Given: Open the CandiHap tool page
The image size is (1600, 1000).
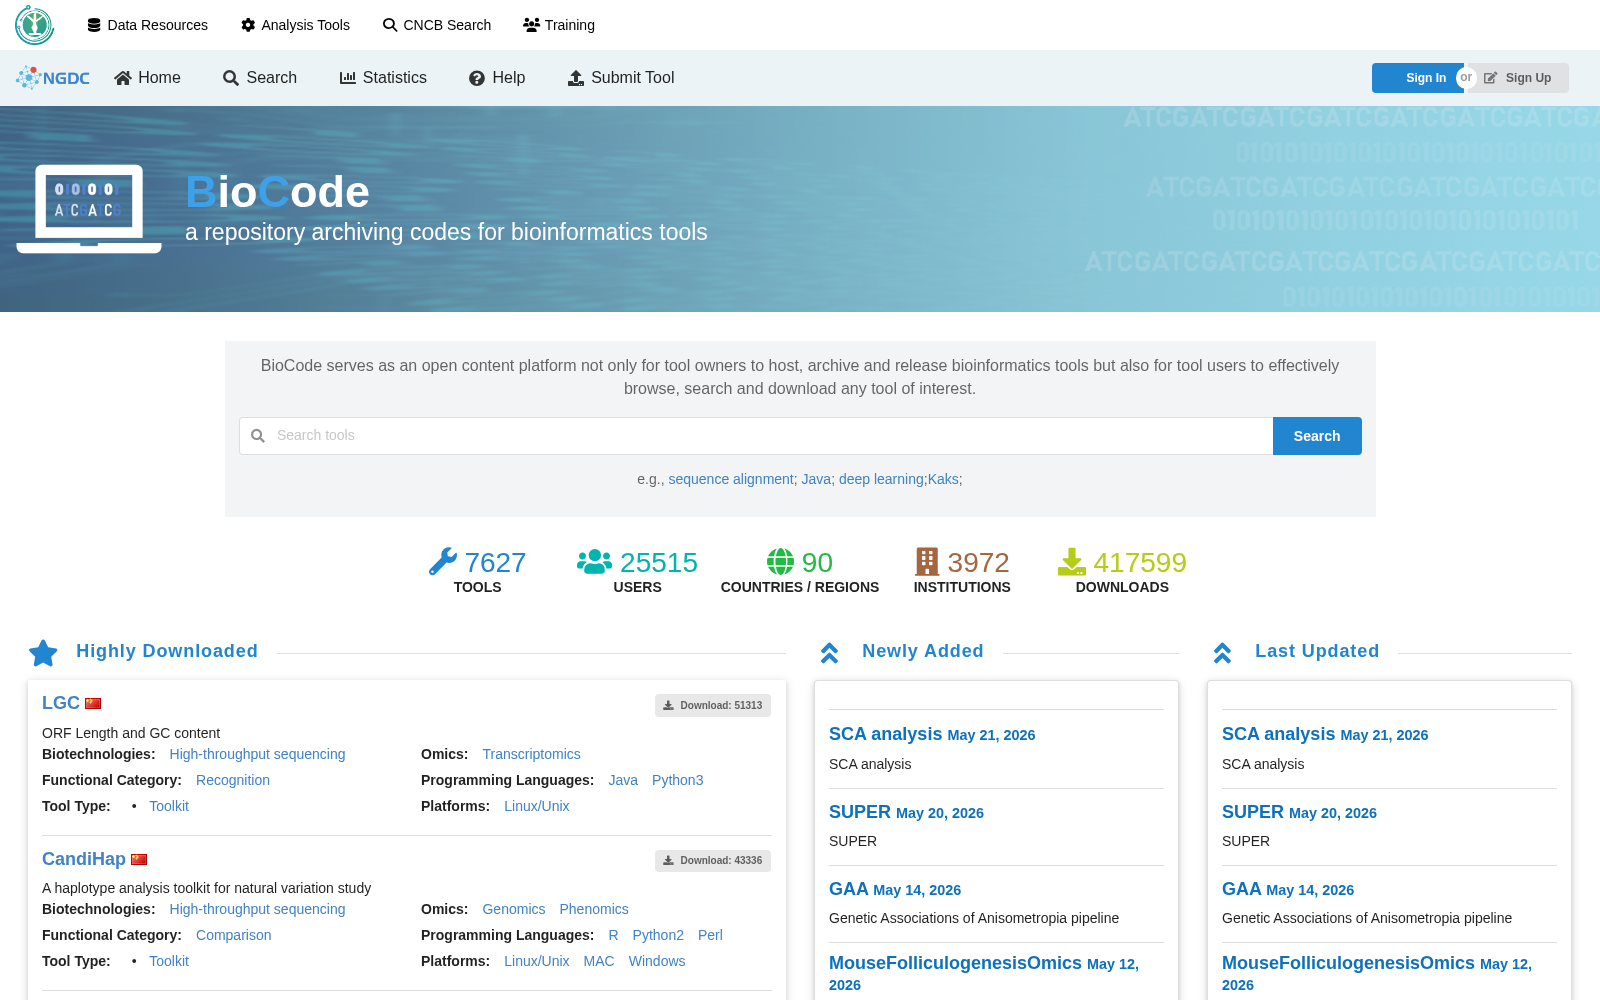Looking at the screenshot, I should 84,859.
